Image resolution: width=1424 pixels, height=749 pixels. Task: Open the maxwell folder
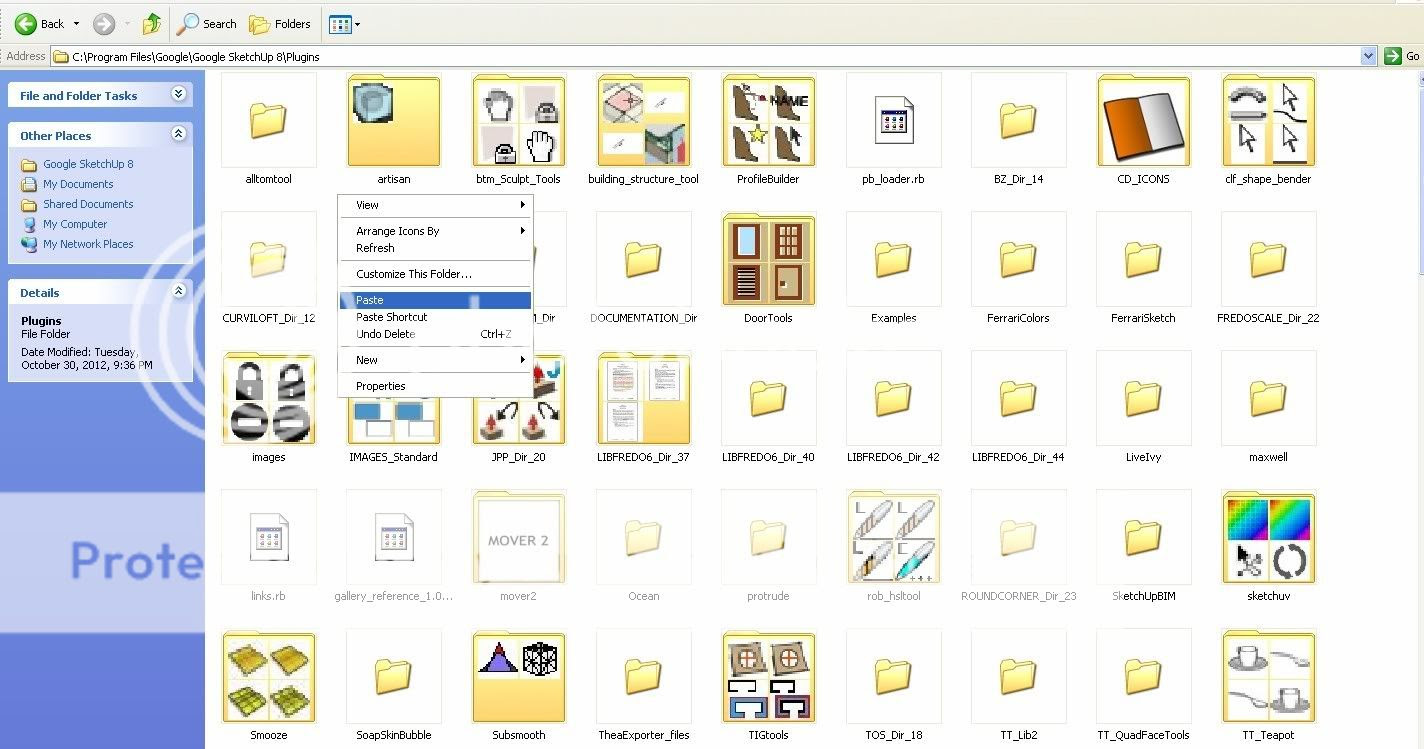click(1268, 398)
